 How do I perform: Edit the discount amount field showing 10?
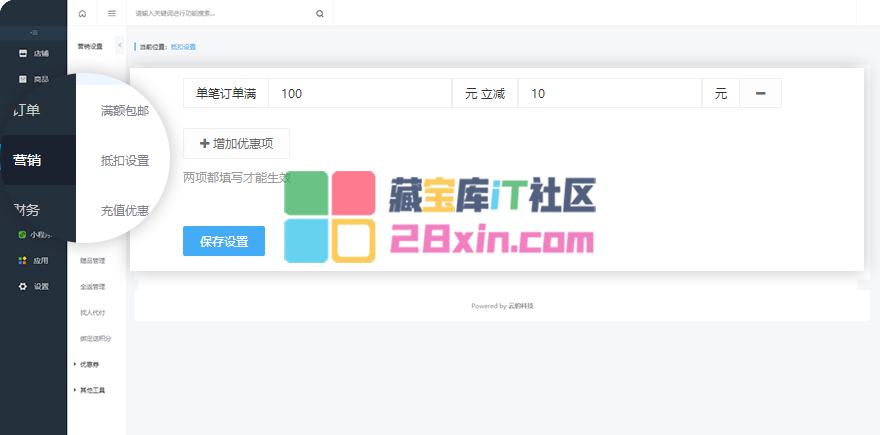[610, 93]
